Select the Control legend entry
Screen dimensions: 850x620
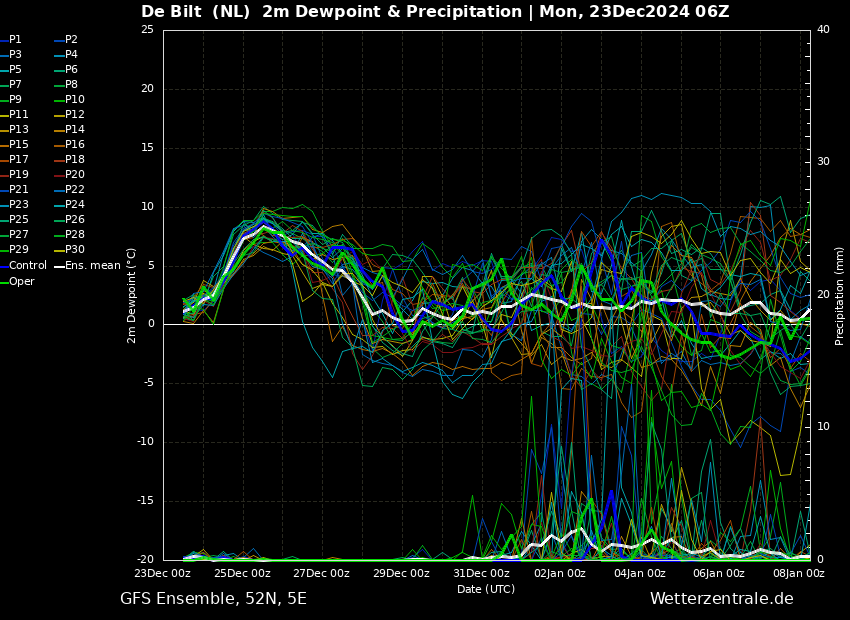(24, 266)
